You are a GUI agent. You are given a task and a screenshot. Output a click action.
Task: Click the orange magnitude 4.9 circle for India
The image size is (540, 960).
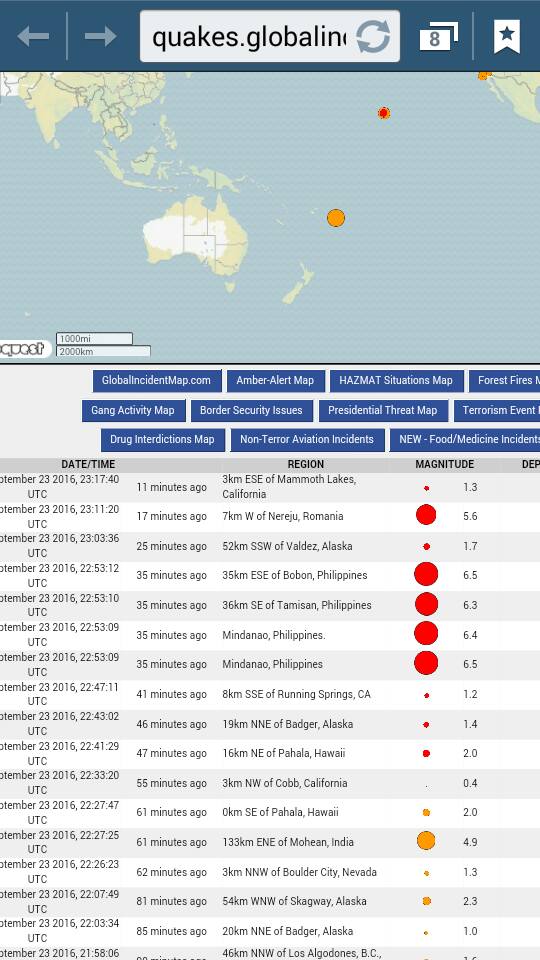tap(426, 841)
